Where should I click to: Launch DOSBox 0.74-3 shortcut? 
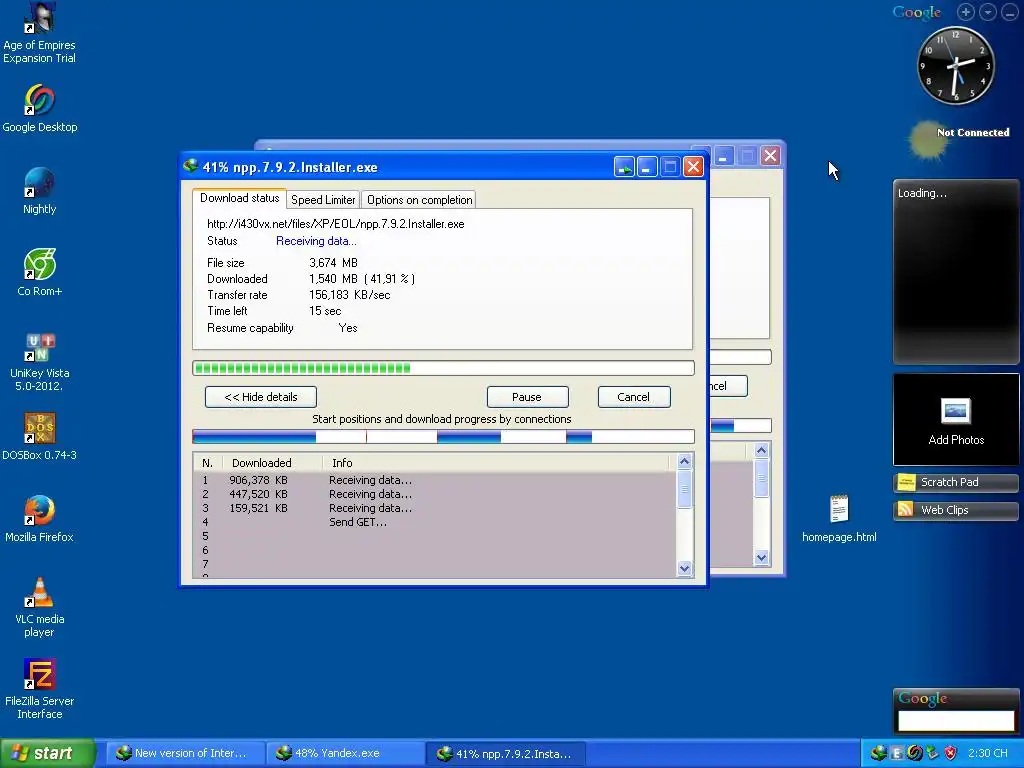click(39, 428)
